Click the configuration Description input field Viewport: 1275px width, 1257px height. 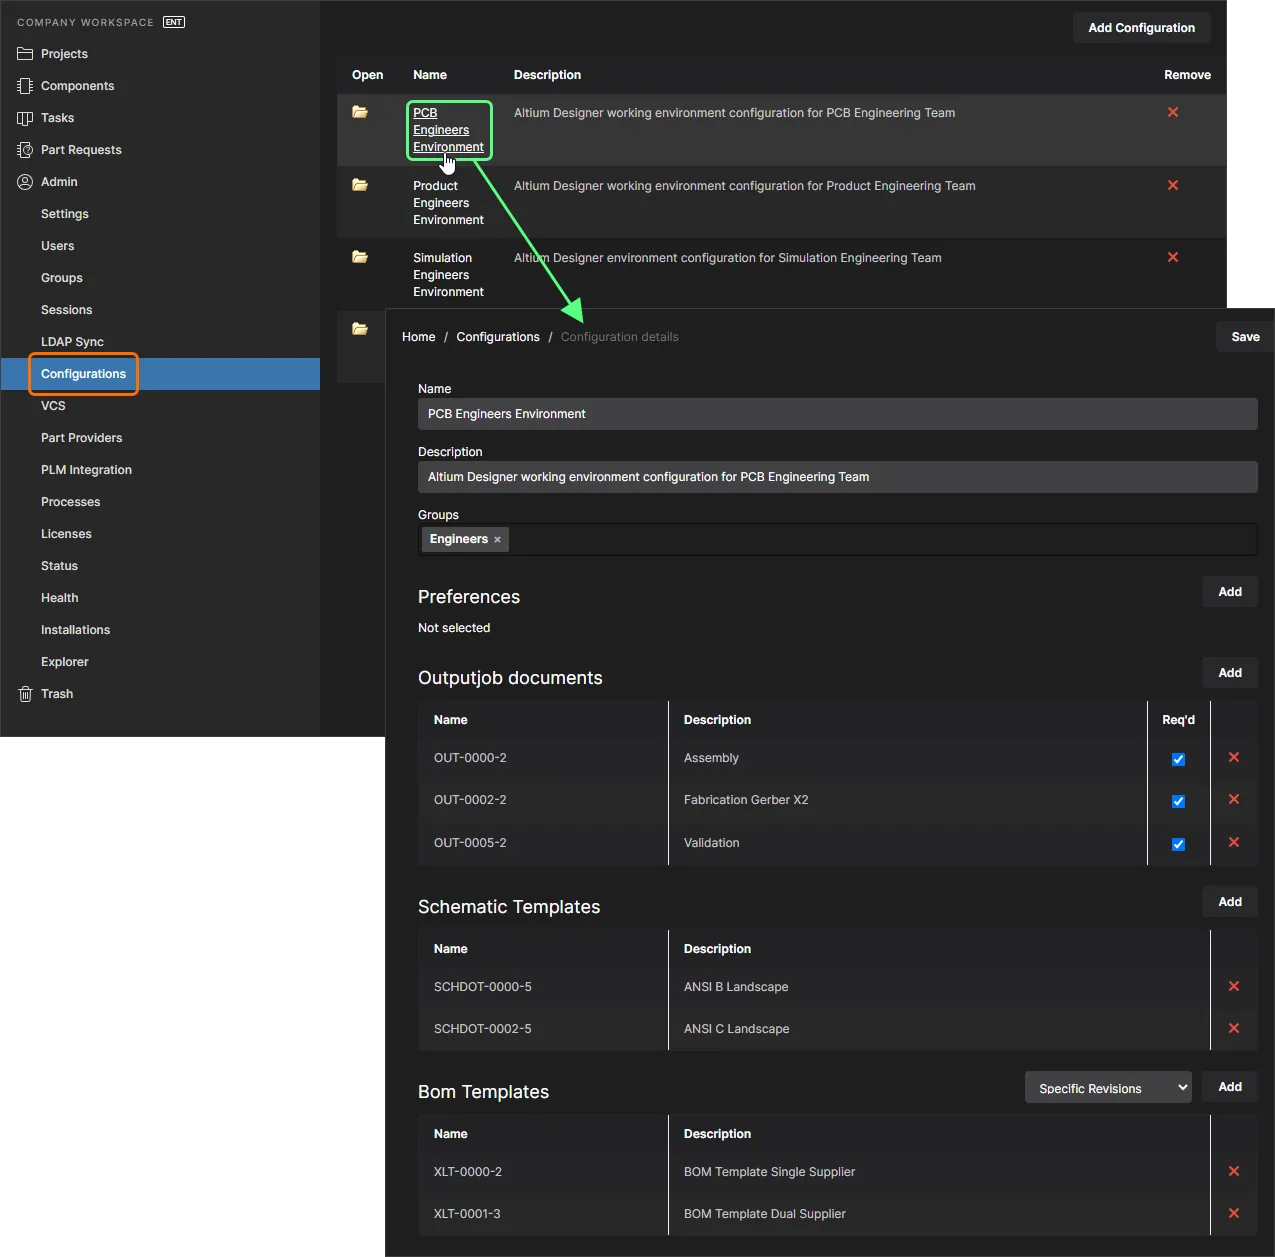[838, 477]
